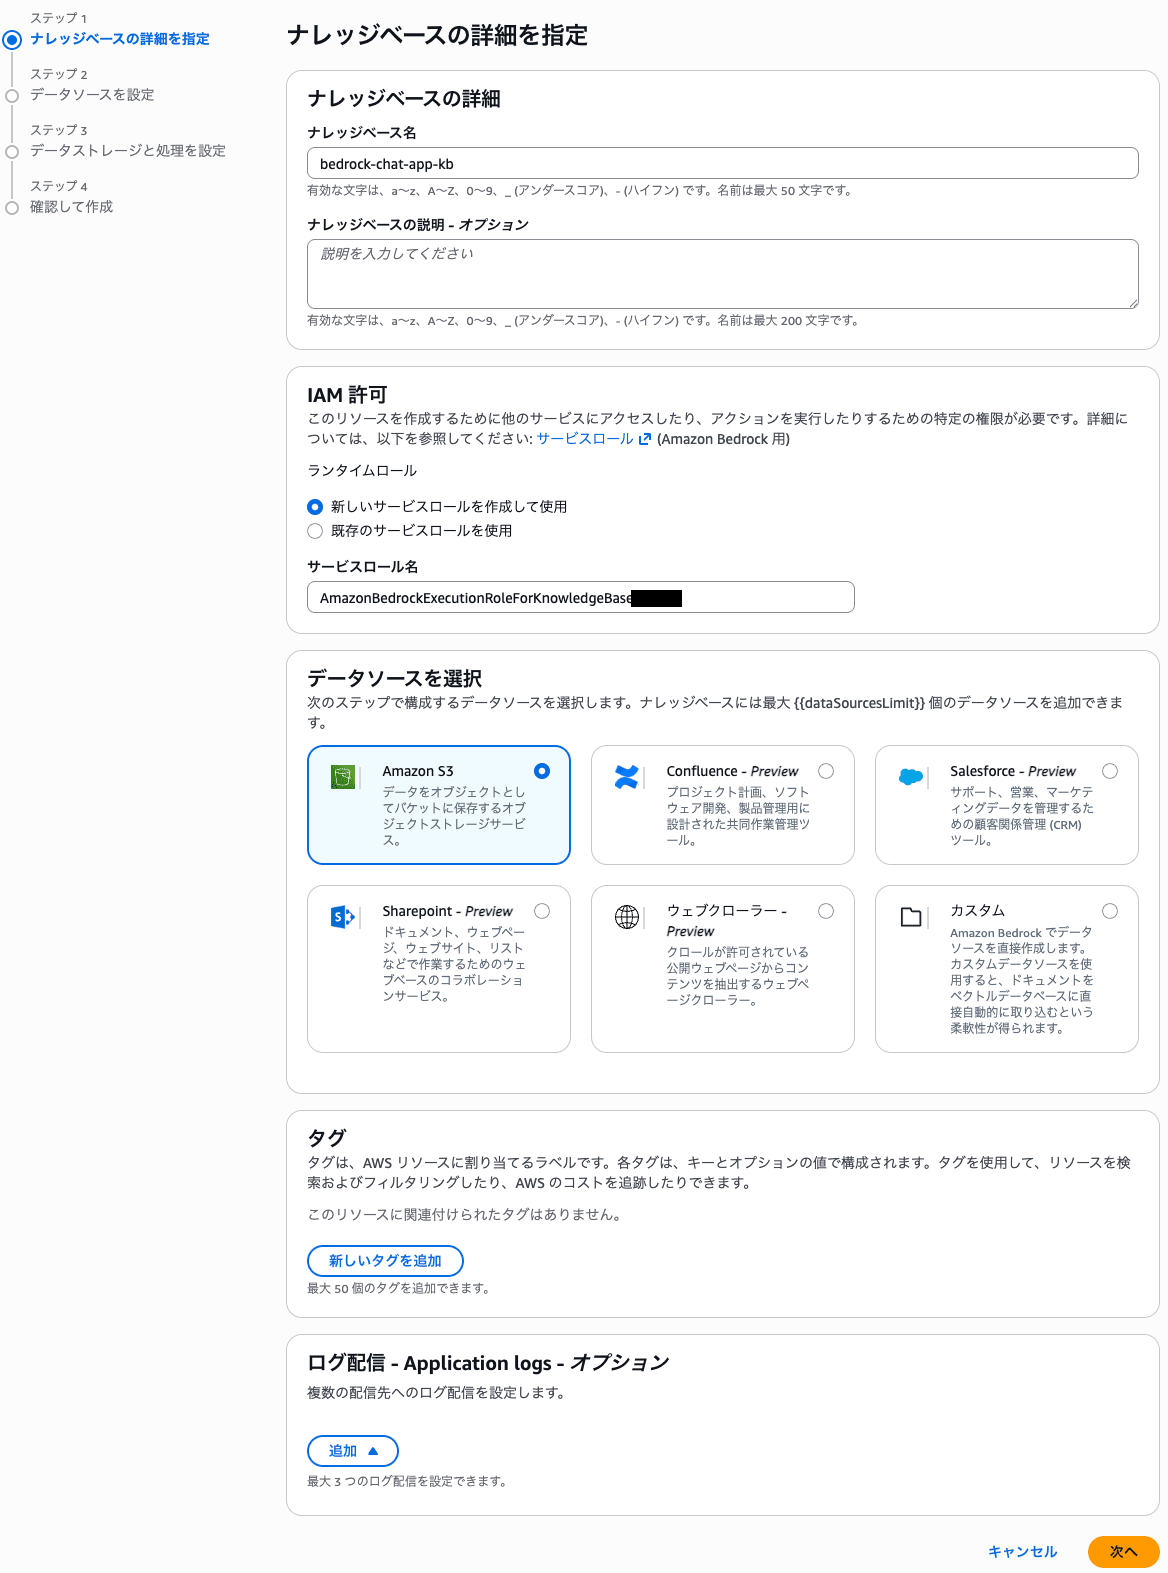The image size is (1168, 1573).
Task: Click このリソースに関連付けられたタグはありません text
Action: (466, 1215)
